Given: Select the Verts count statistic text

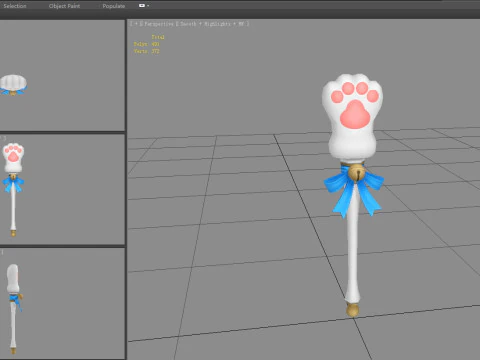Looking at the screenshot, I should coord(146,51).
